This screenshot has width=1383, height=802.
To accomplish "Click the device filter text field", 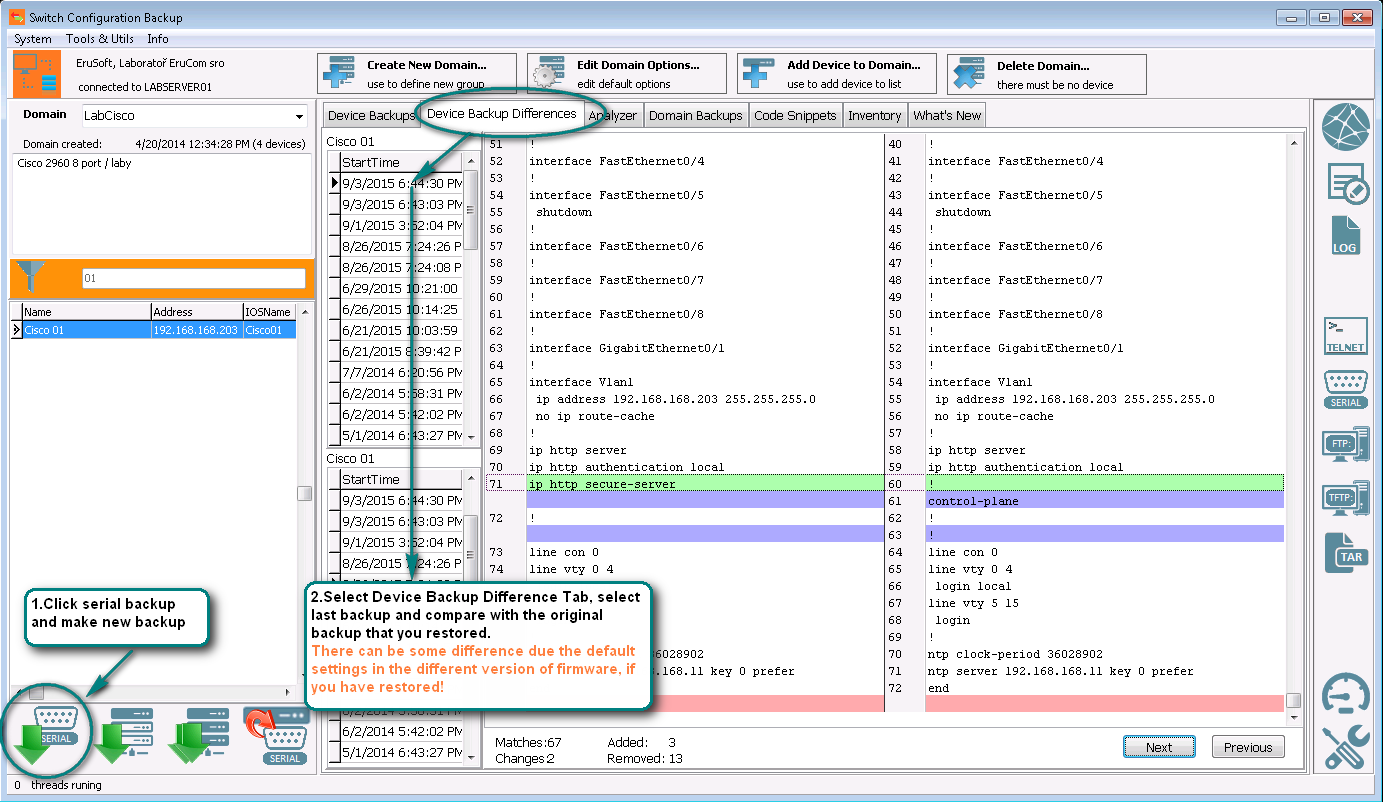I will pos(192,278).
